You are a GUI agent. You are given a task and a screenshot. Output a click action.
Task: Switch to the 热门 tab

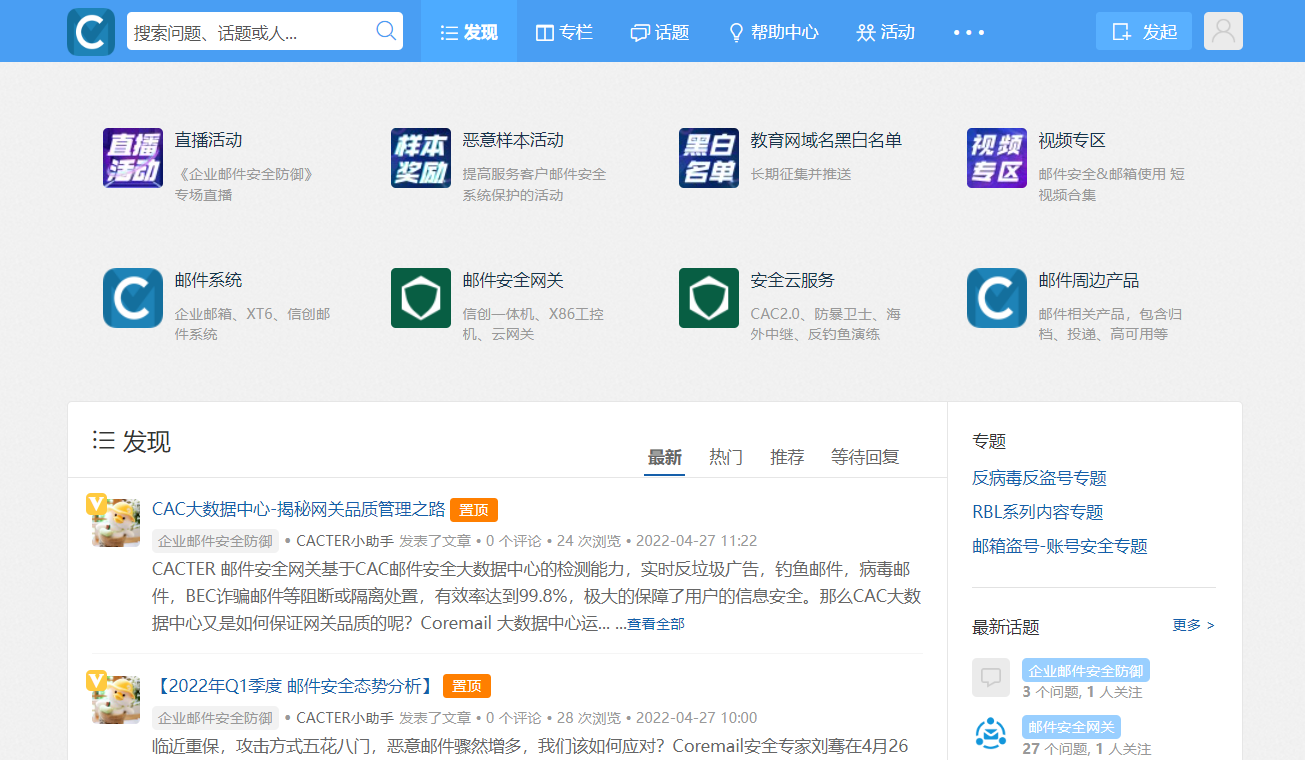(x=726, y=457)
